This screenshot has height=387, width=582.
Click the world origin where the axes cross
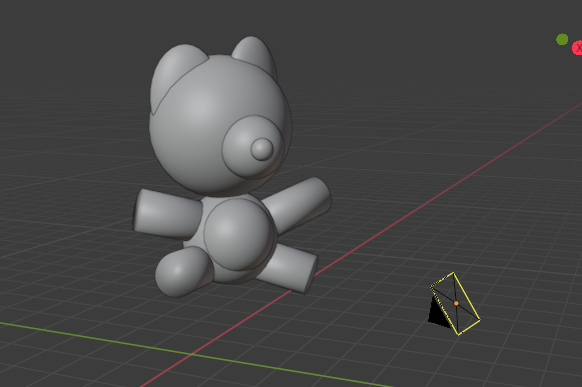coord(191,355)
